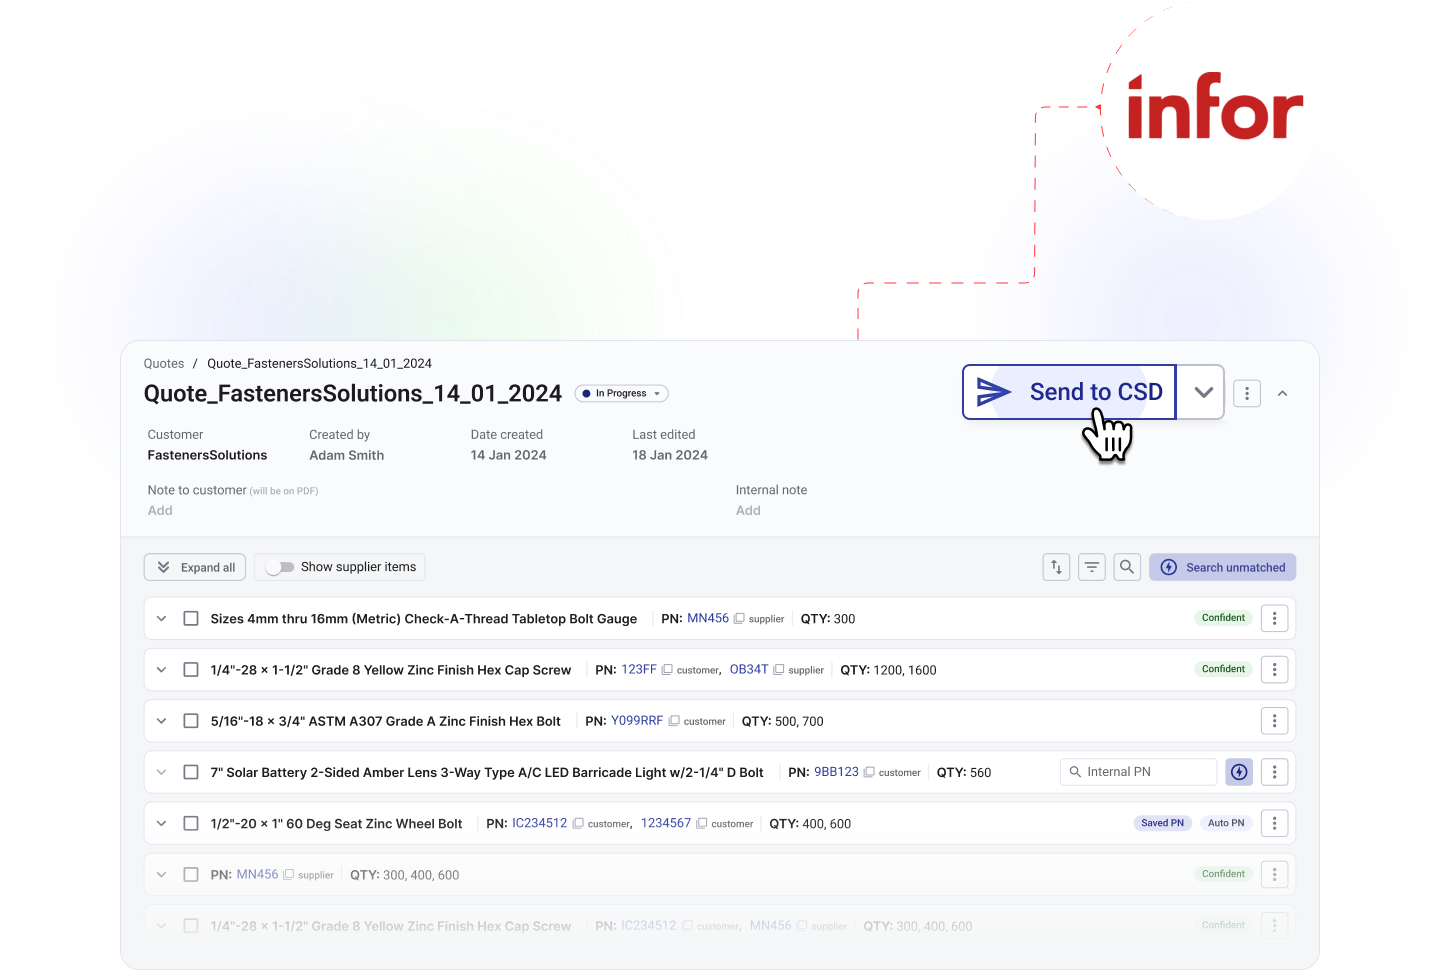1440x974 pixels.
Task: Click Expand all button
Action: point(195,567)
